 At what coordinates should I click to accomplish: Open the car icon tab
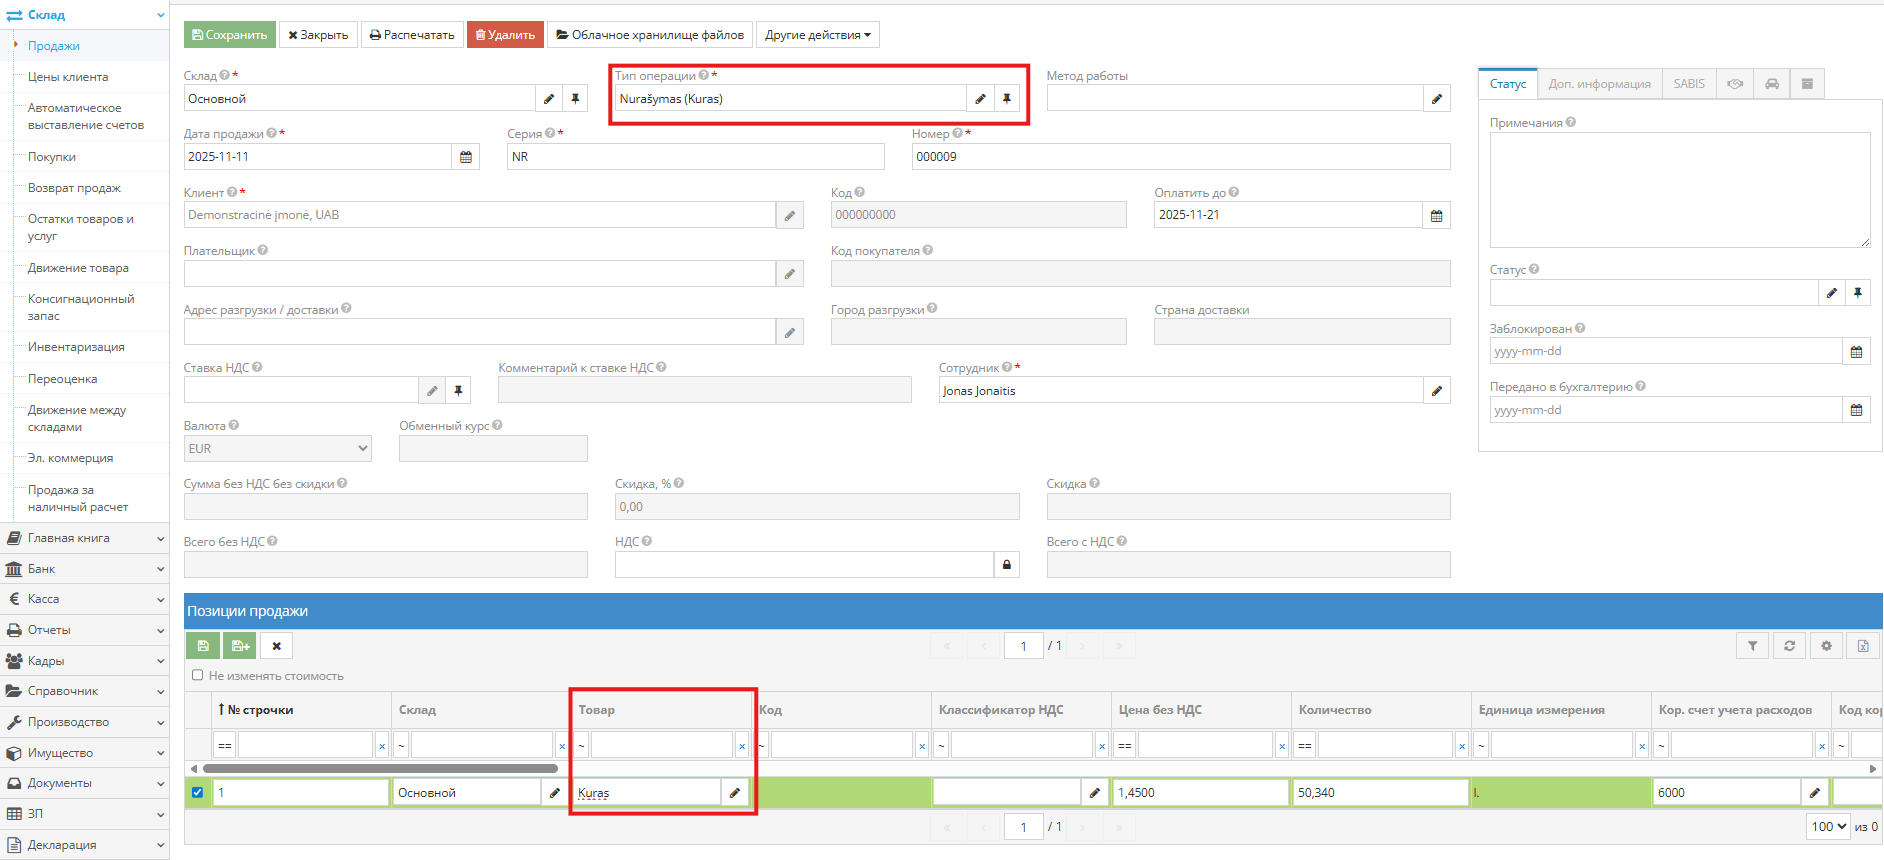point(1772,84)
